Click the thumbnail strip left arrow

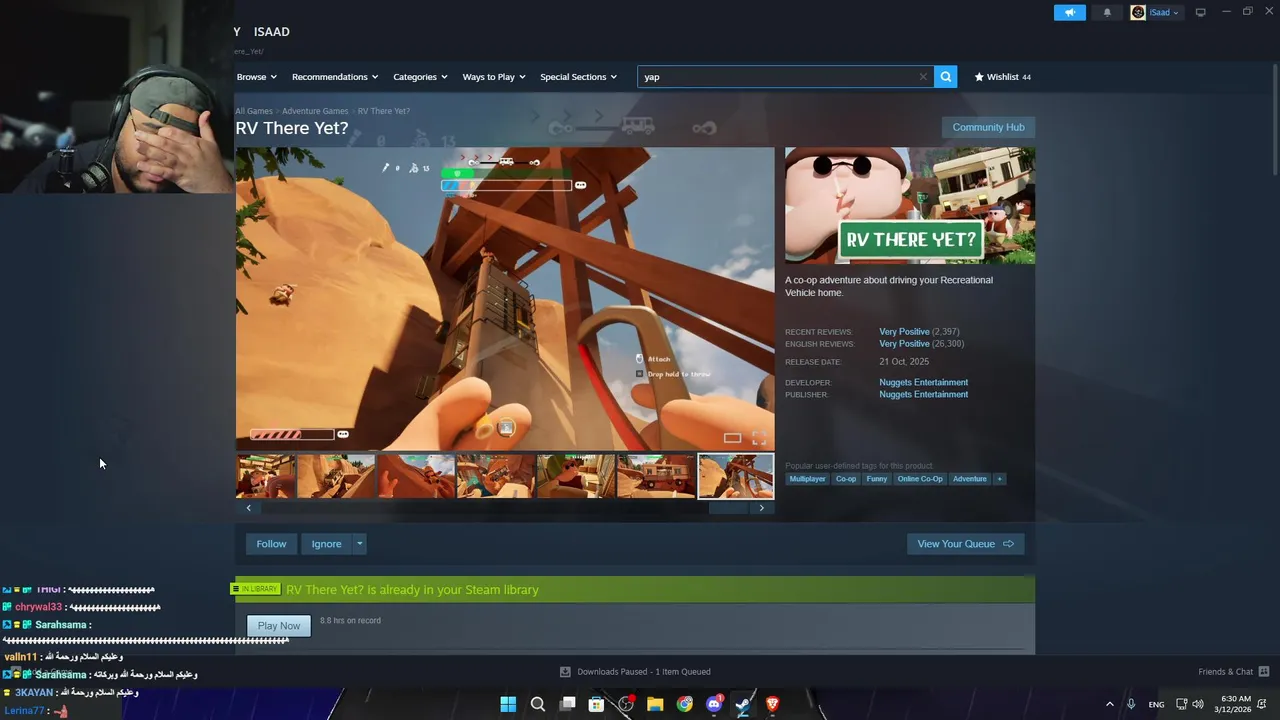[249, 508]
